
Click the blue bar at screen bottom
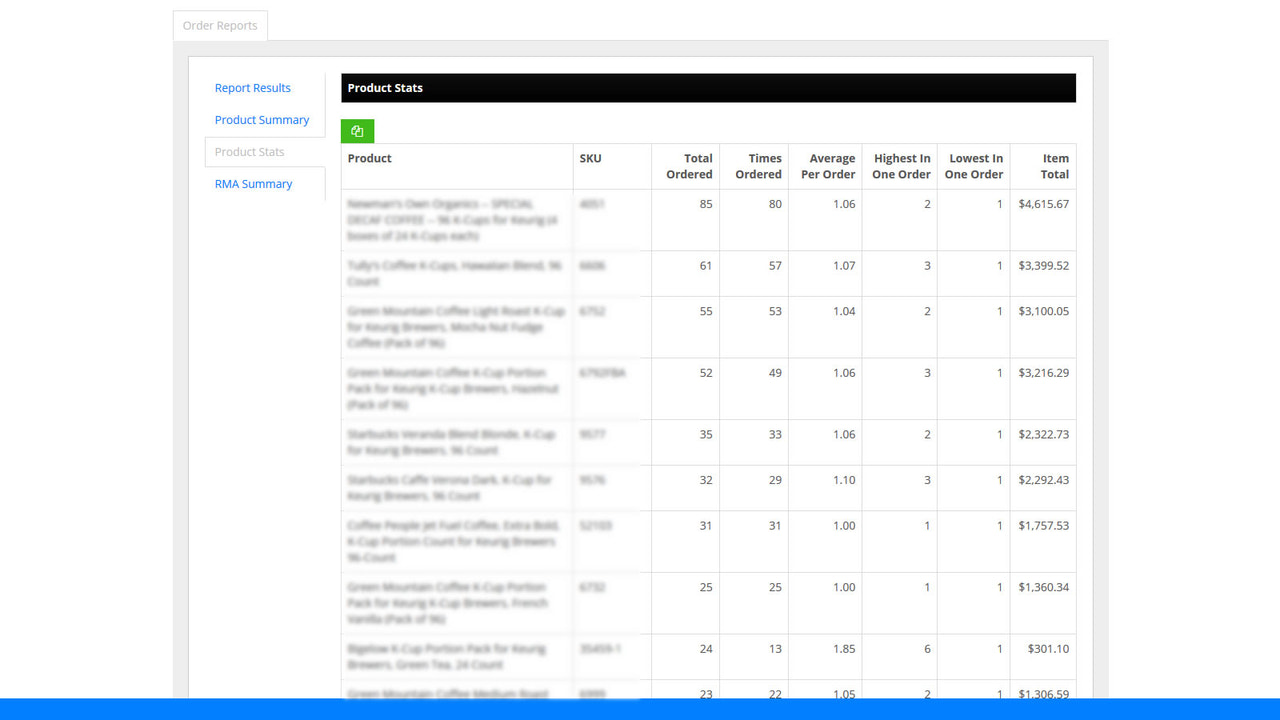point(640,712)
